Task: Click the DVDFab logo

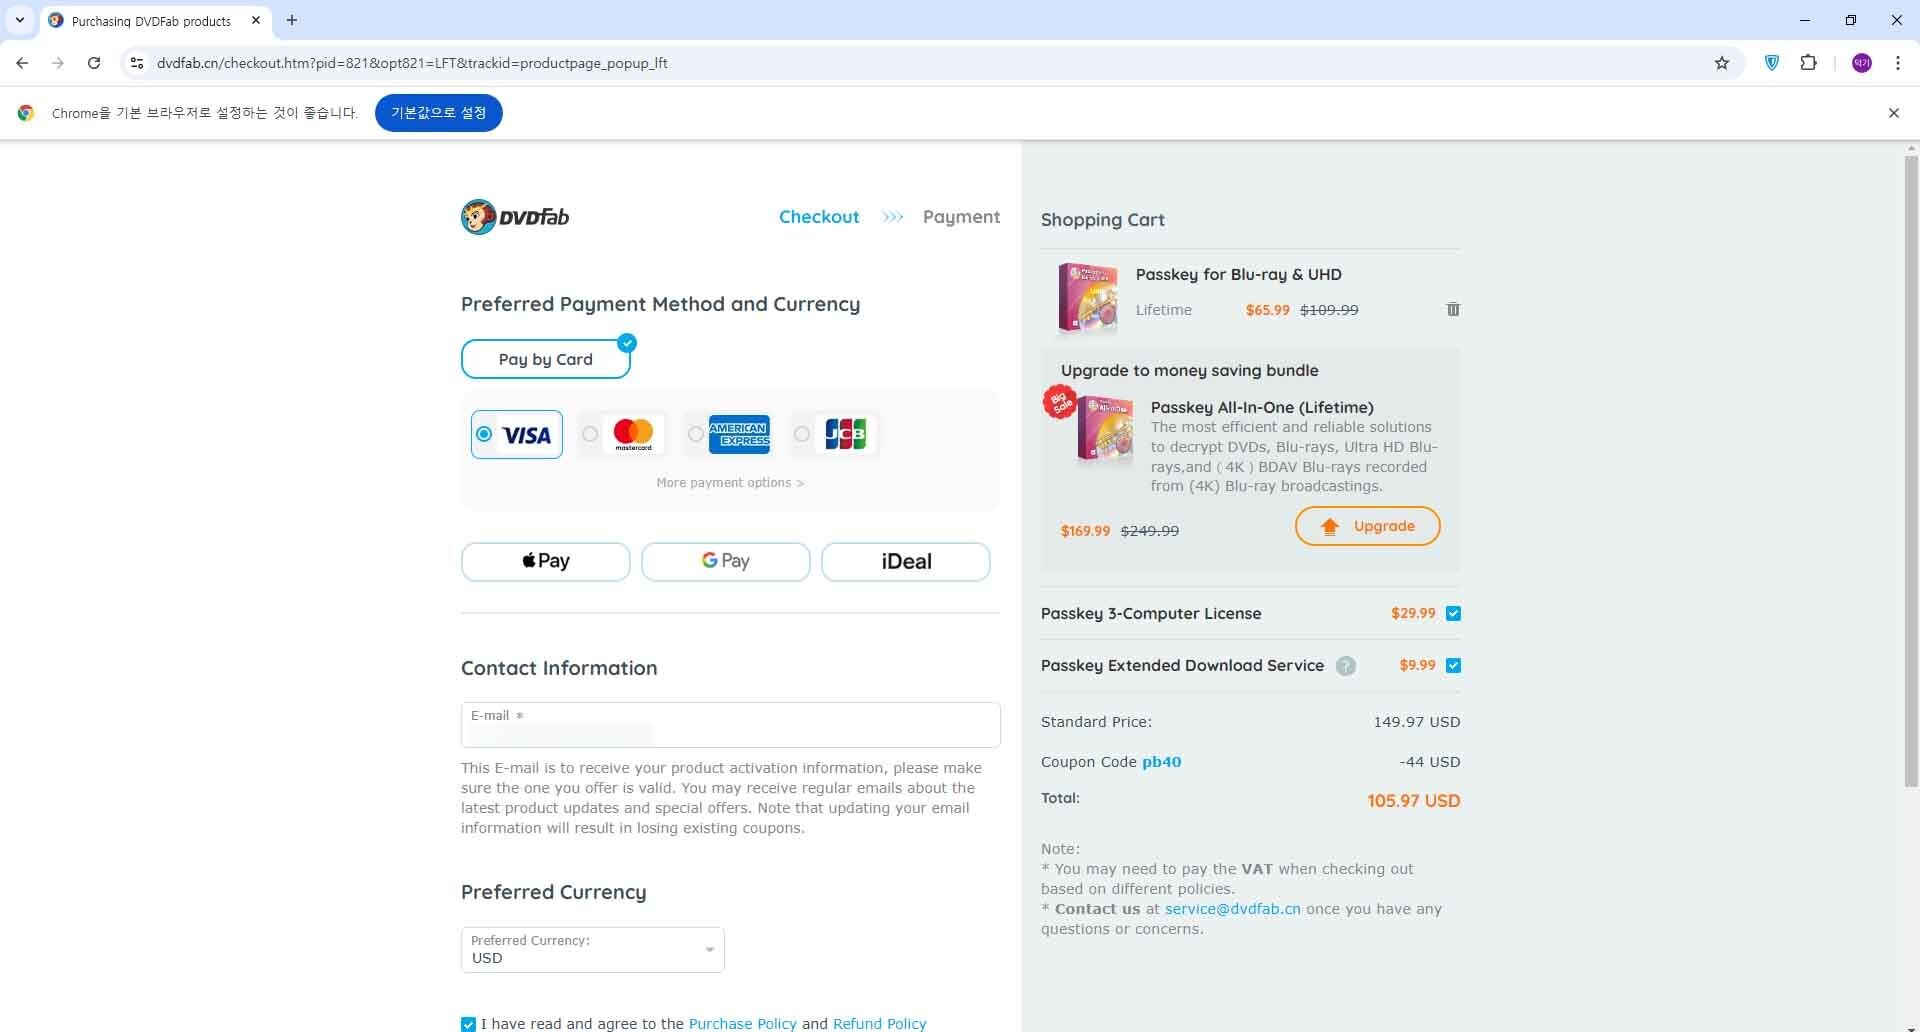Action: point(515,217)
